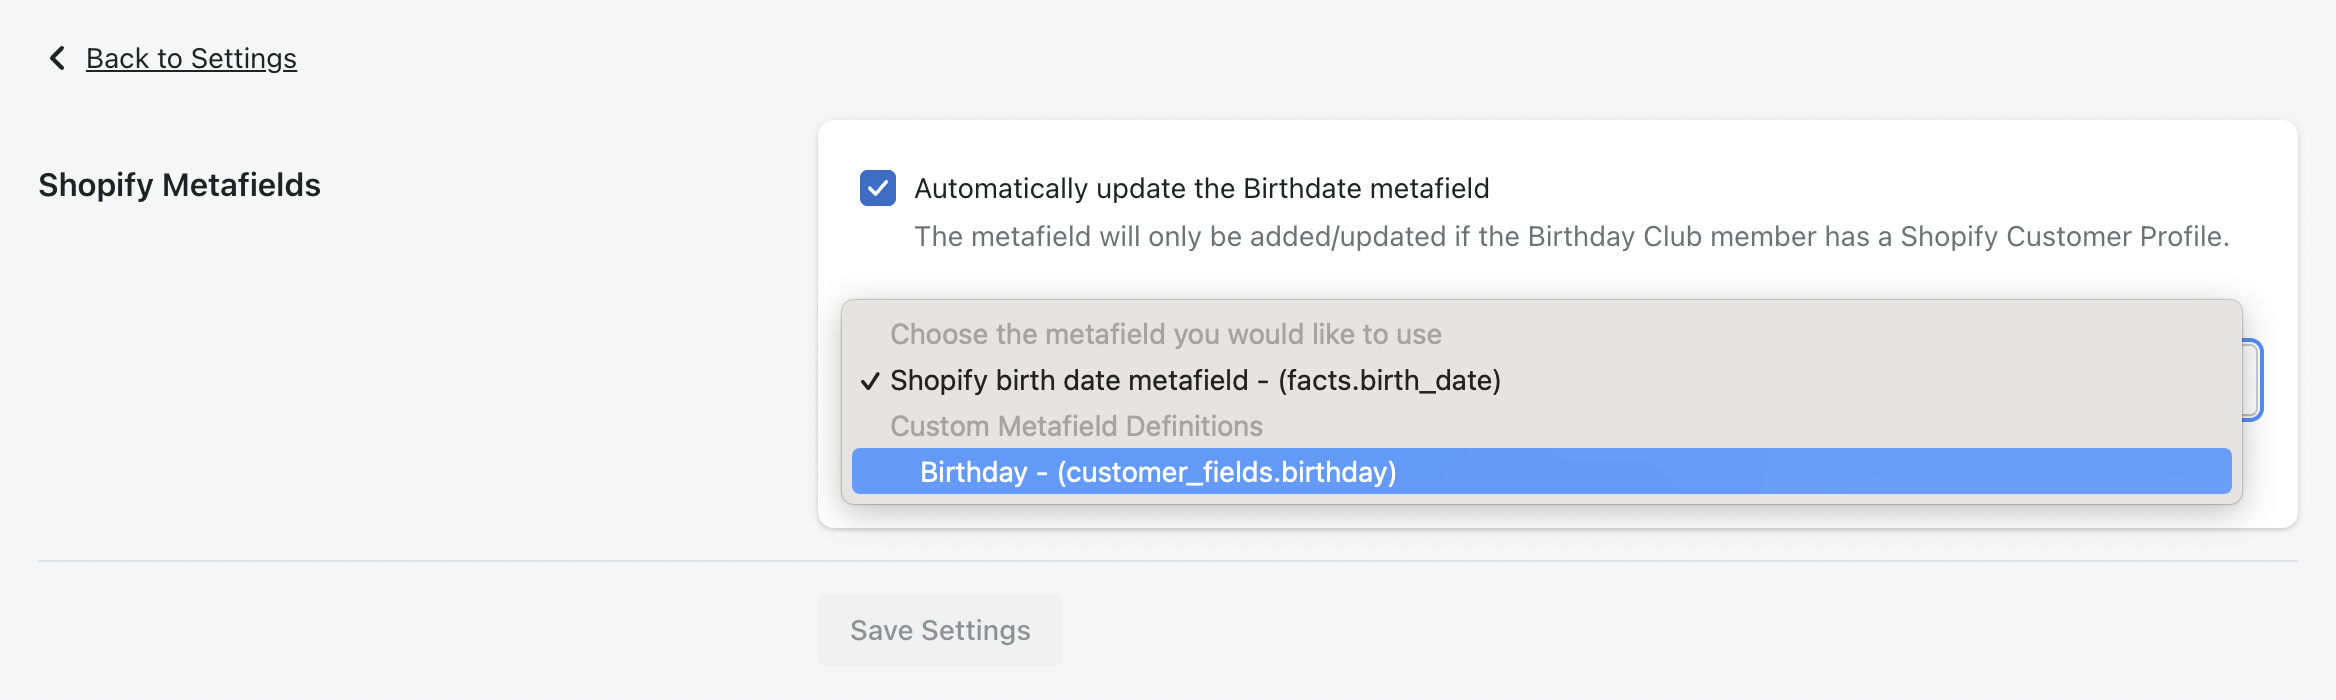
Task: Click the word "Settings" in the back link
Action: pyautogui.click(x=243, y=59)
